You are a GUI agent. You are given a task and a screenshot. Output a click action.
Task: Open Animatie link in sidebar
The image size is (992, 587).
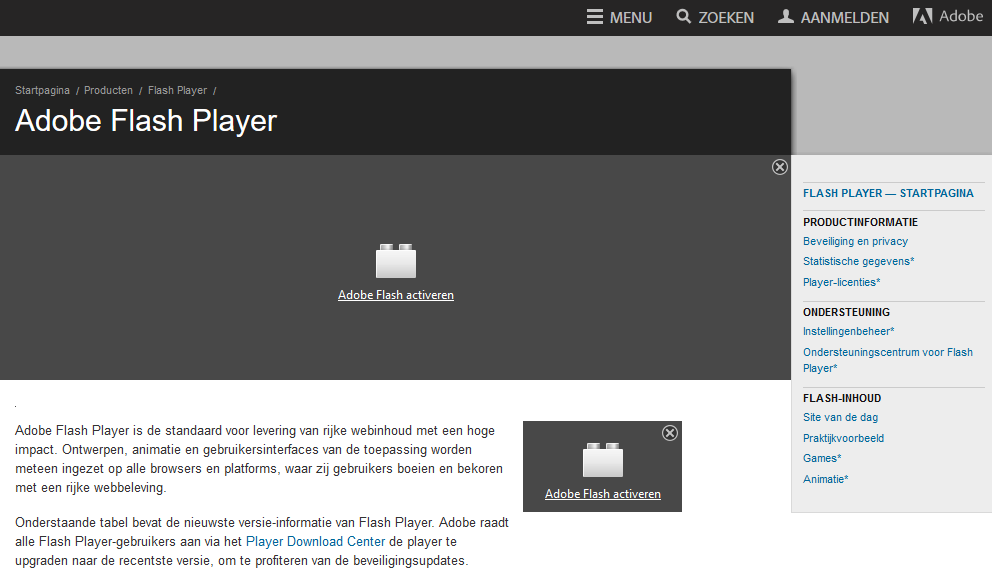tap(826, 479)
